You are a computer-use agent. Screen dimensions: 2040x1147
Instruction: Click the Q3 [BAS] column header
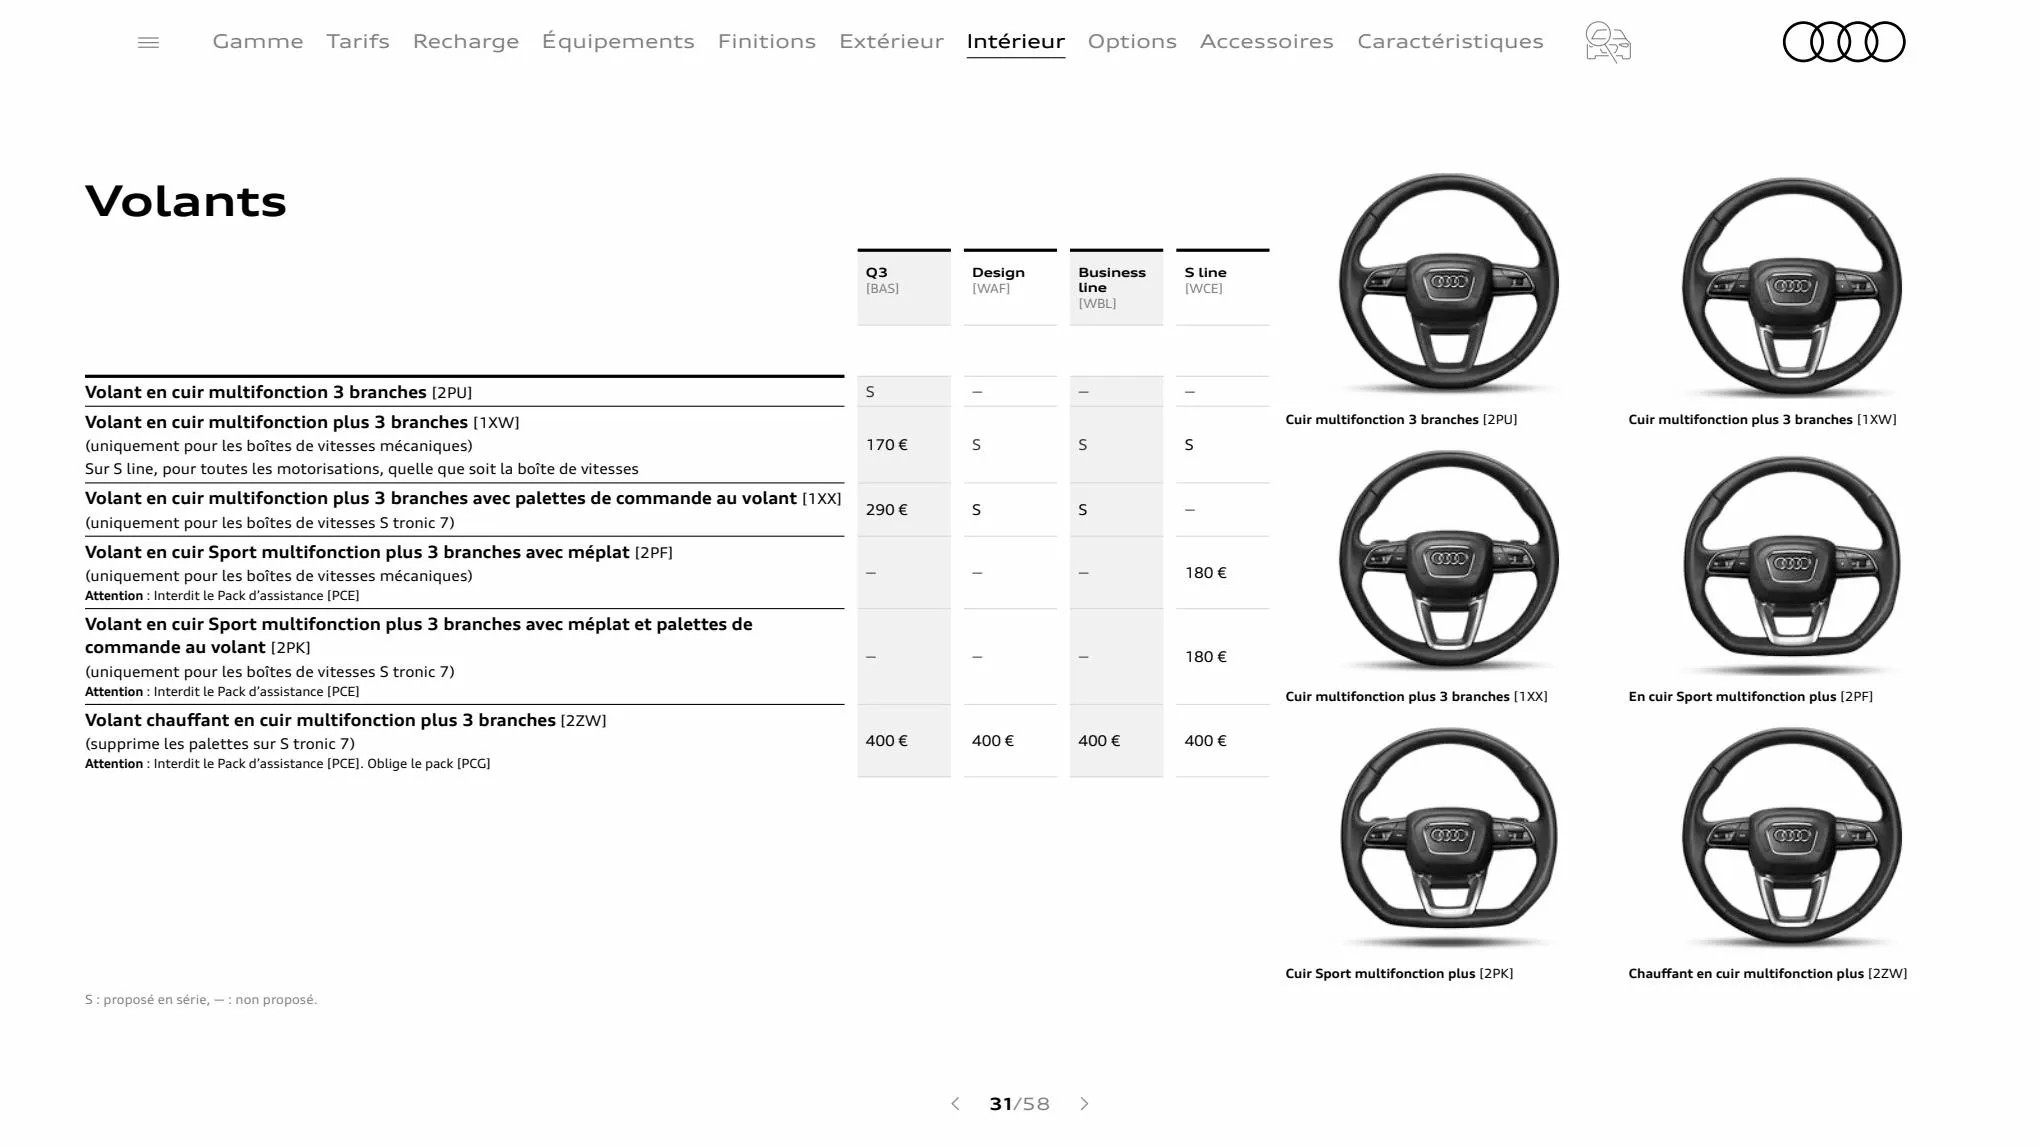[x=904, y=287]
